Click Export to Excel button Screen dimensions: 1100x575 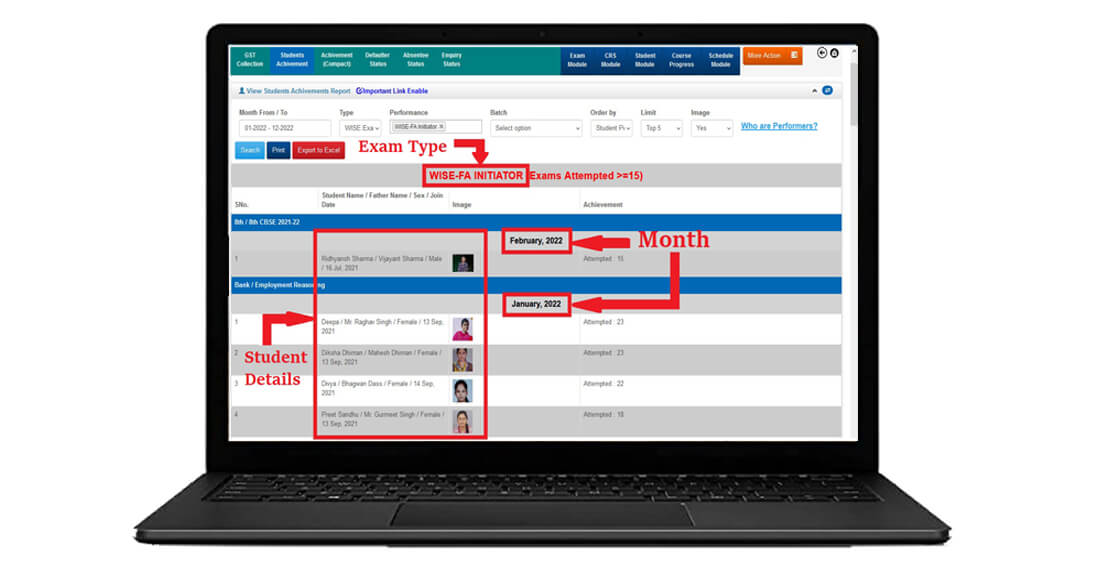[x=318, y=150]
